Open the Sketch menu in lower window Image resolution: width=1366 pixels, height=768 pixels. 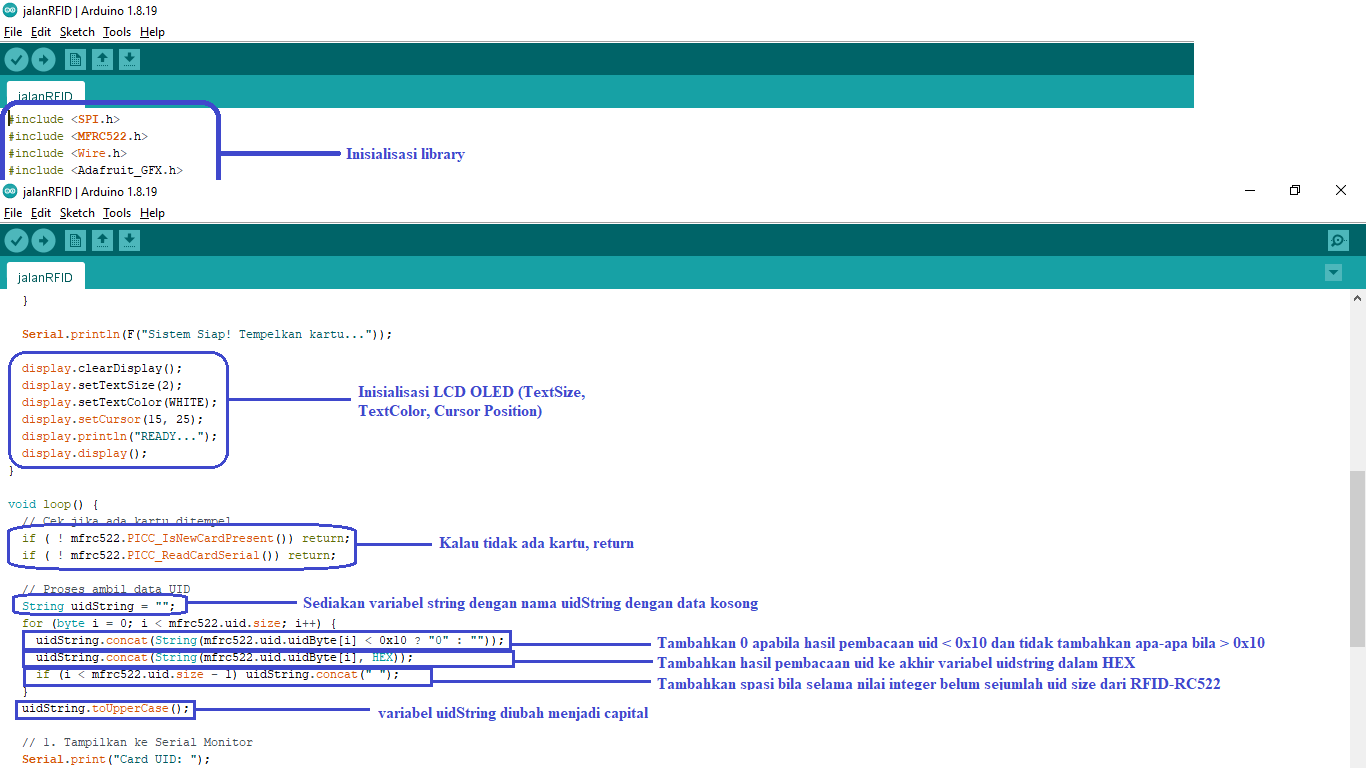pyautogui.click(x=77, y=213)
